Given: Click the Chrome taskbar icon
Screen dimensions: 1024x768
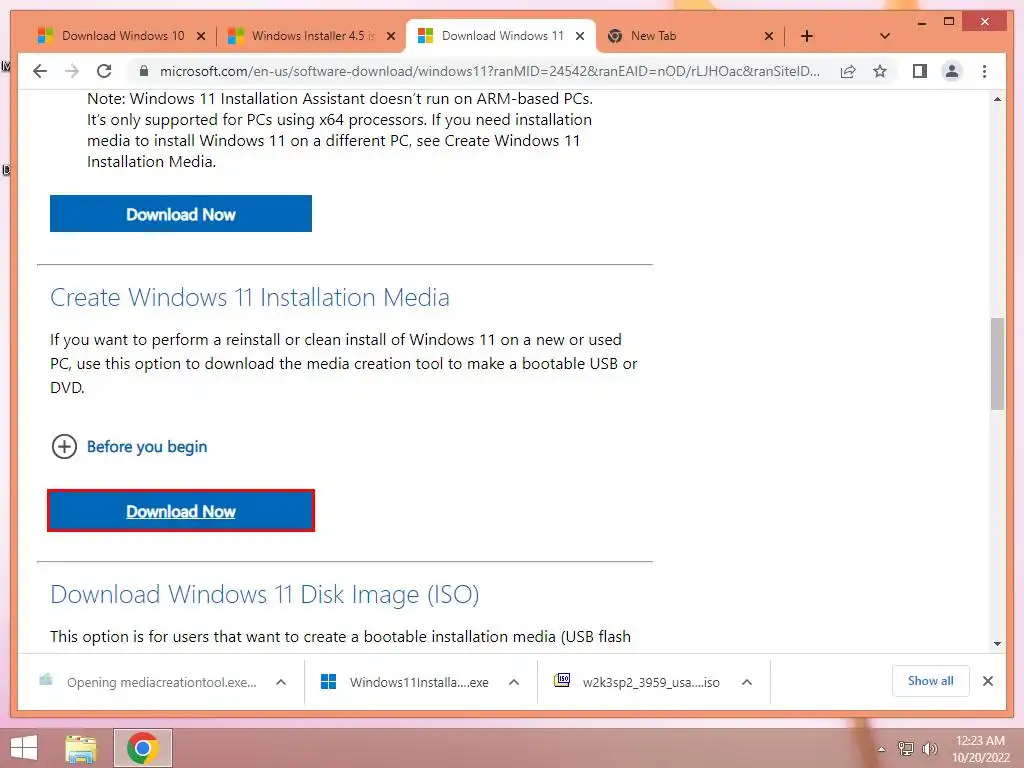Looking at the screenshot, I should [143, 748].
